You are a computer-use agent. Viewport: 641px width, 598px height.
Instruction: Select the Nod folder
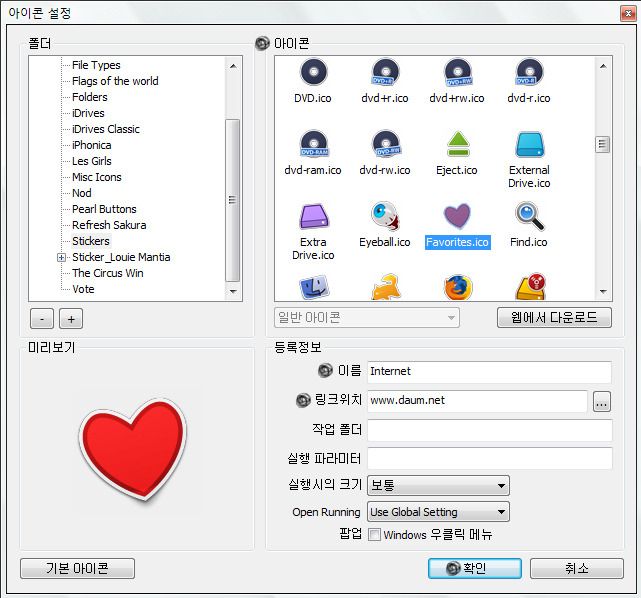(82, 193)
